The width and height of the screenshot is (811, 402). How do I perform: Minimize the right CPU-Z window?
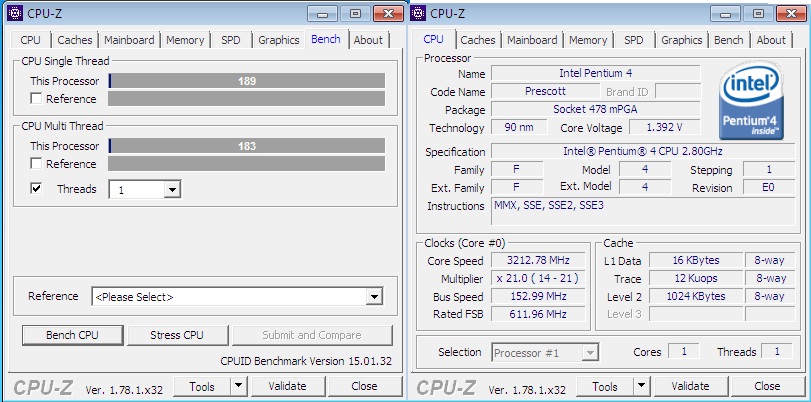click(x=725, y=14)
